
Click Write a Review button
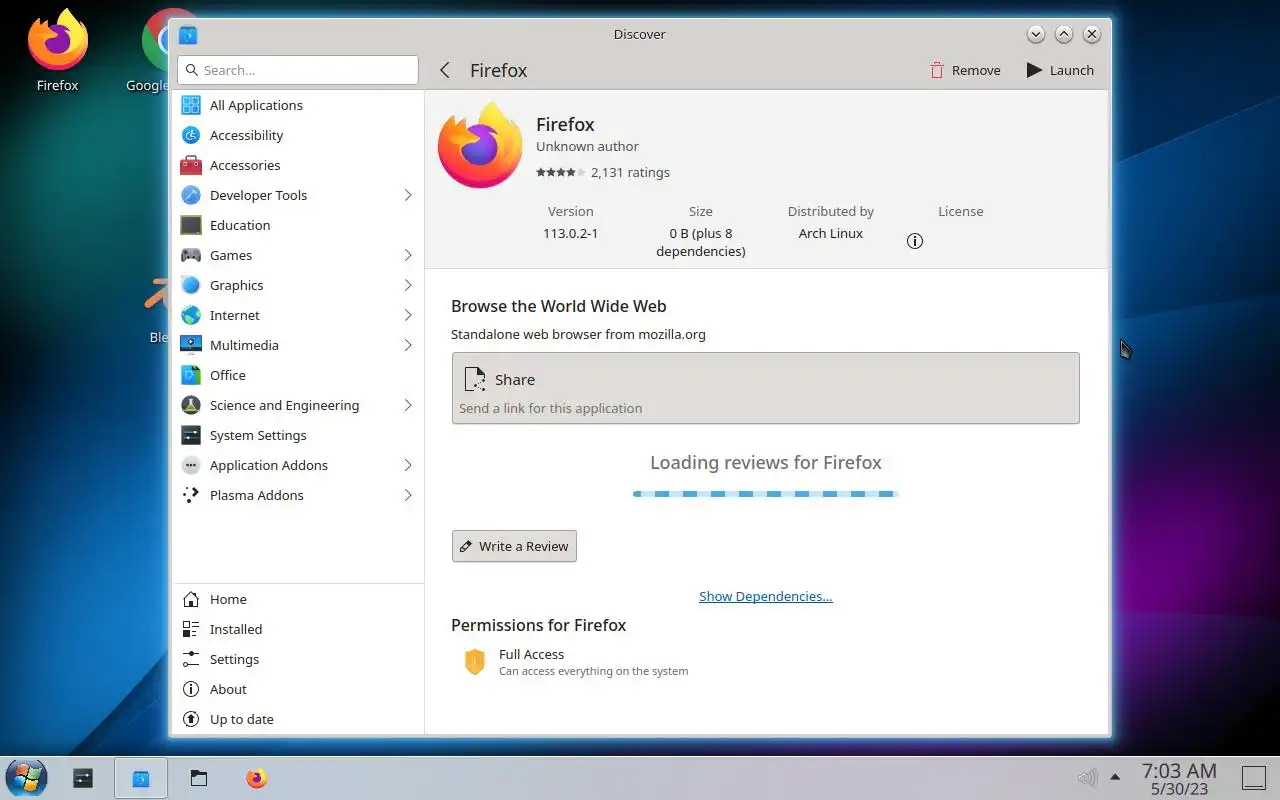514,546
